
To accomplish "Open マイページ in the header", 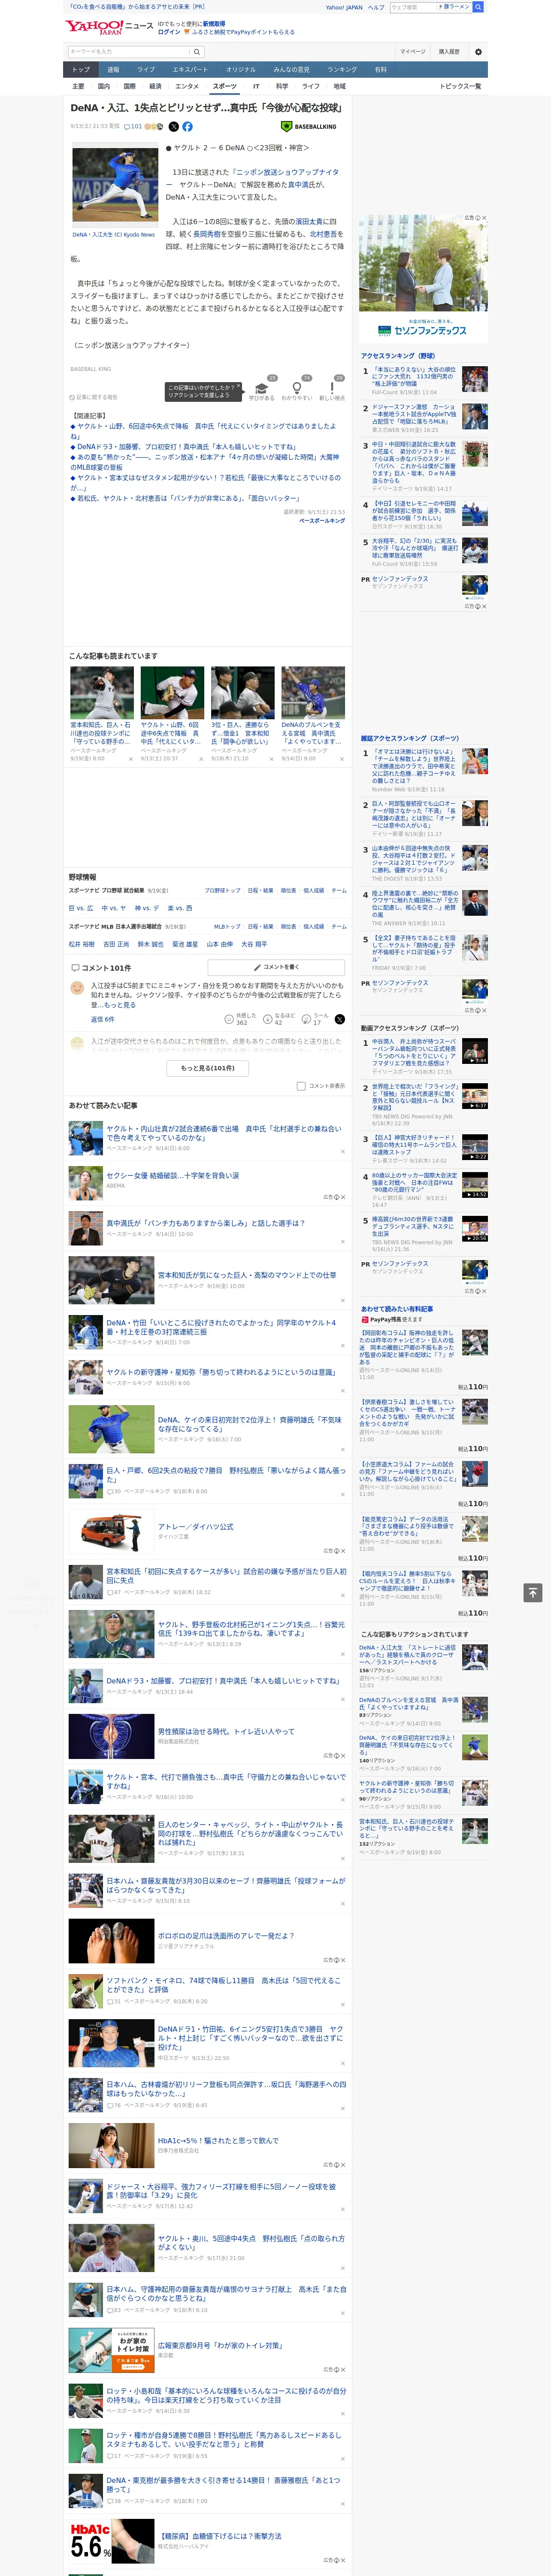I will tap(413, 51).
